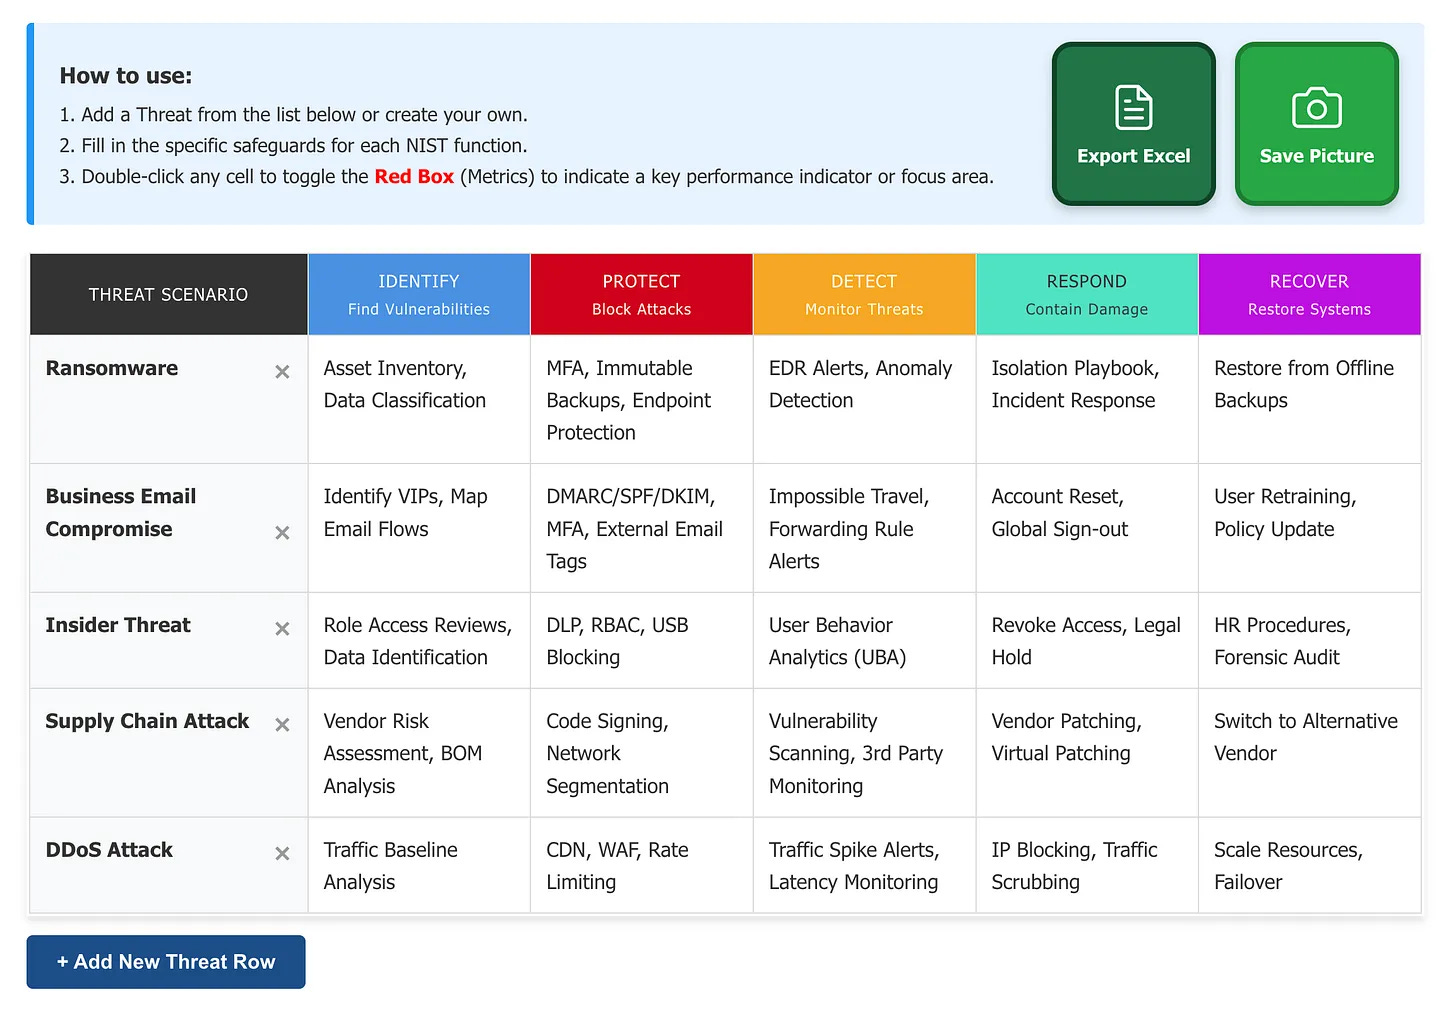Click cell 'Code Signing, Network Segmentation'
The image size is (1456, 1023).
(x=641, y=753)
